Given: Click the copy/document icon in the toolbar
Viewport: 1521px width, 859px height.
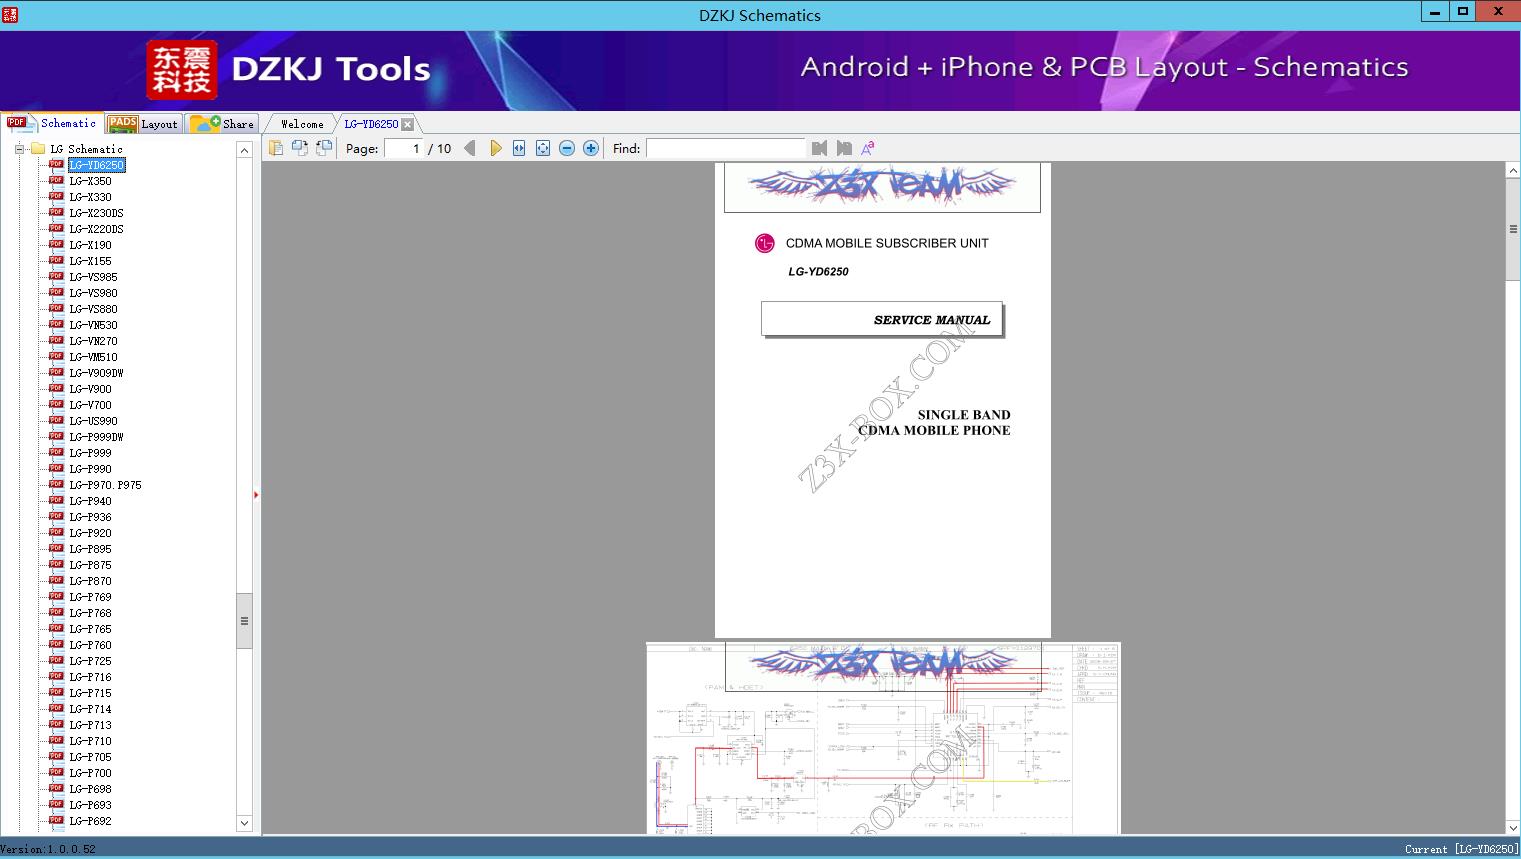Looking at the screenshot, I should (275, 148).
